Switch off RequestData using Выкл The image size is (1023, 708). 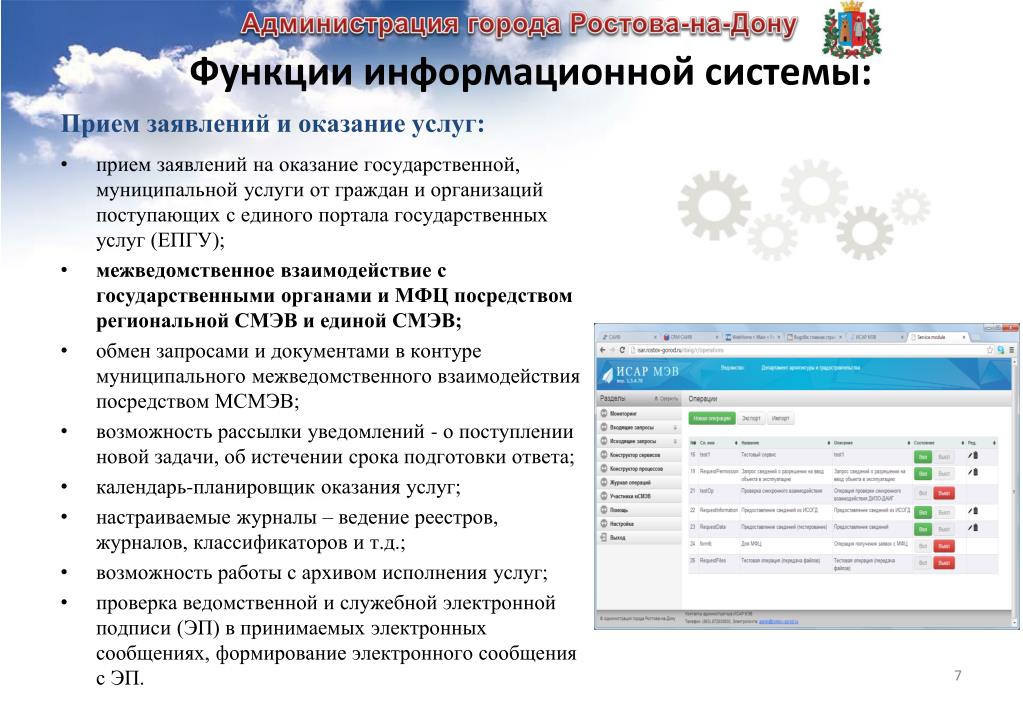(x=944, y=529)
